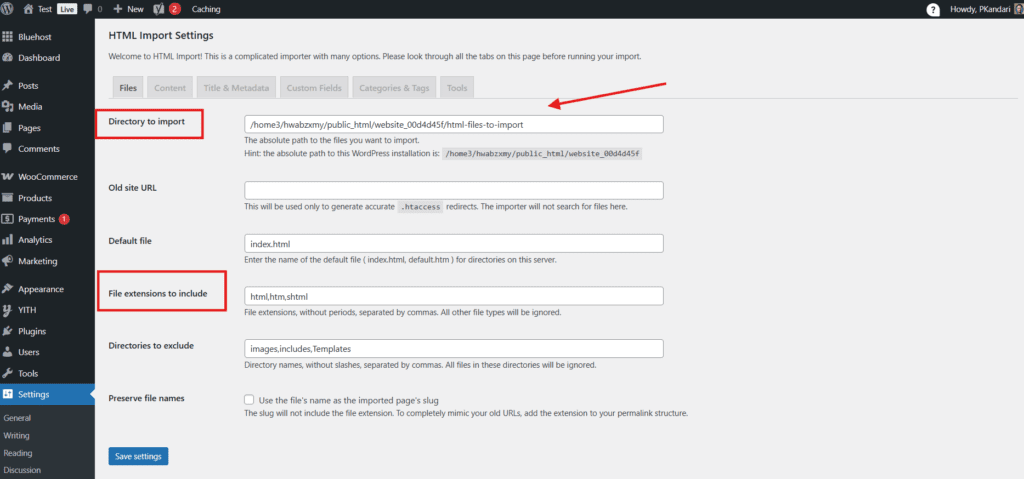Image resolution: width=1024 pixels, height=479 pixels.
Task: Open the Caching menu in the admin bar
Action: click(206, 9)
